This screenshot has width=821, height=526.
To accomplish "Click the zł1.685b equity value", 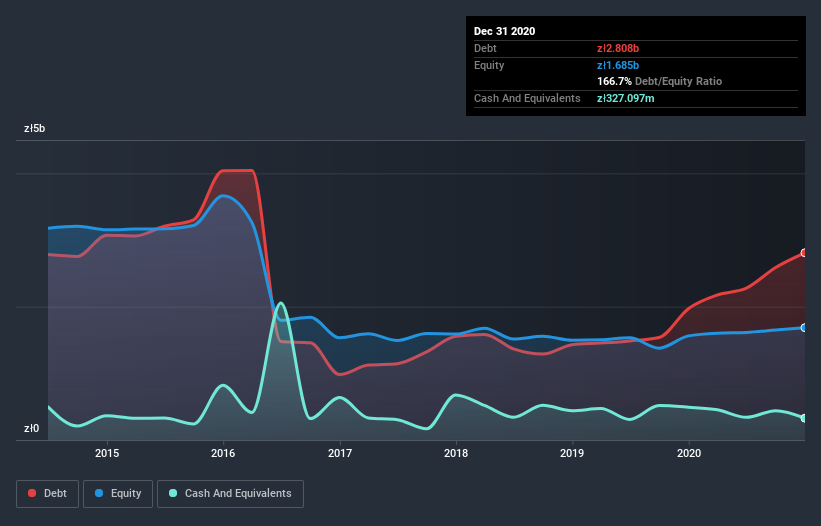I will (x=618, y=65).
